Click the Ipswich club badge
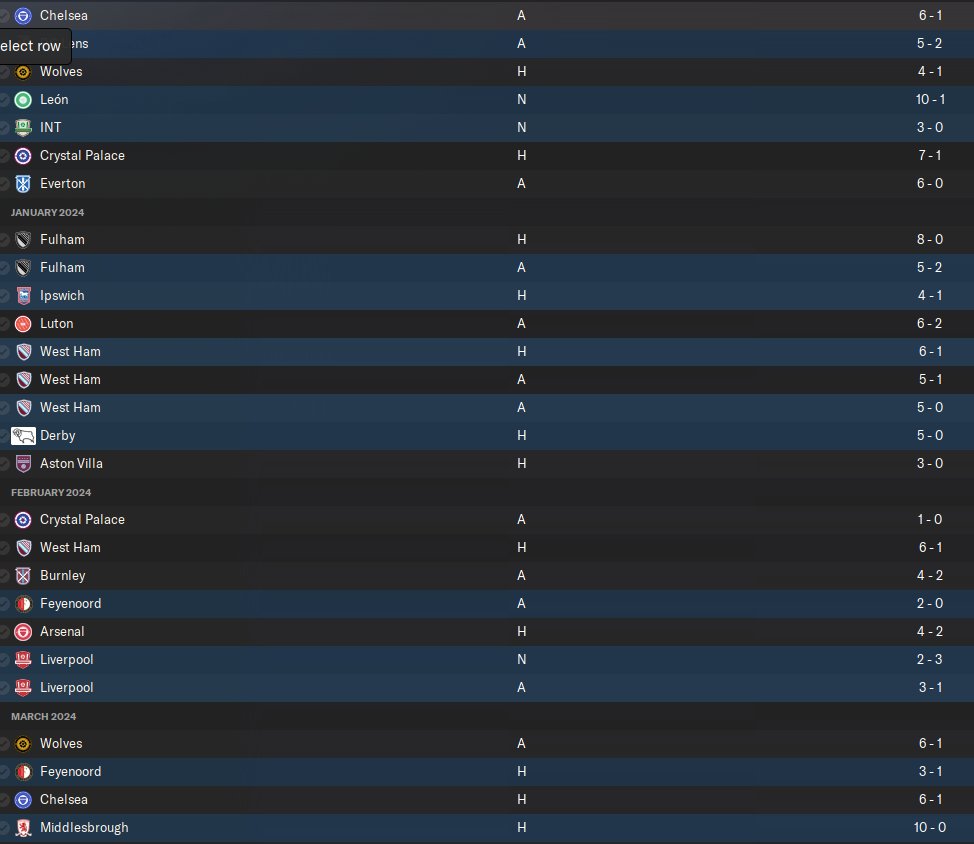Image resolution: width=974 pixels, height=844 pixels. 23,296
